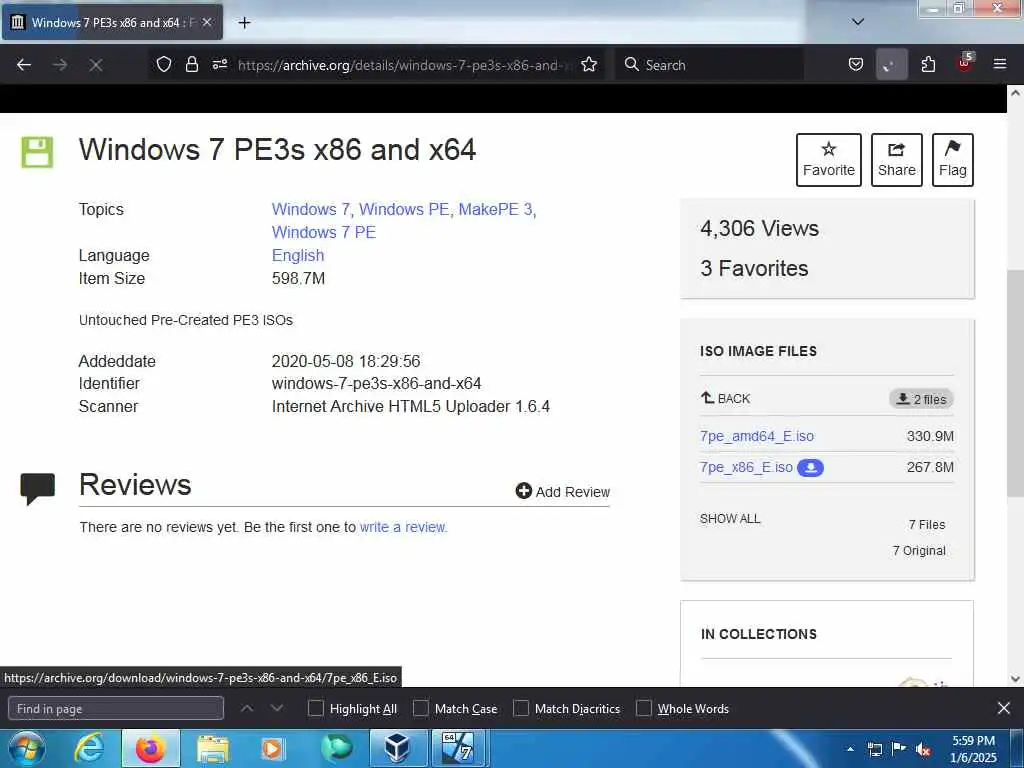
Task: Click the page scroll up arrow
Action: pos(1015,93)
